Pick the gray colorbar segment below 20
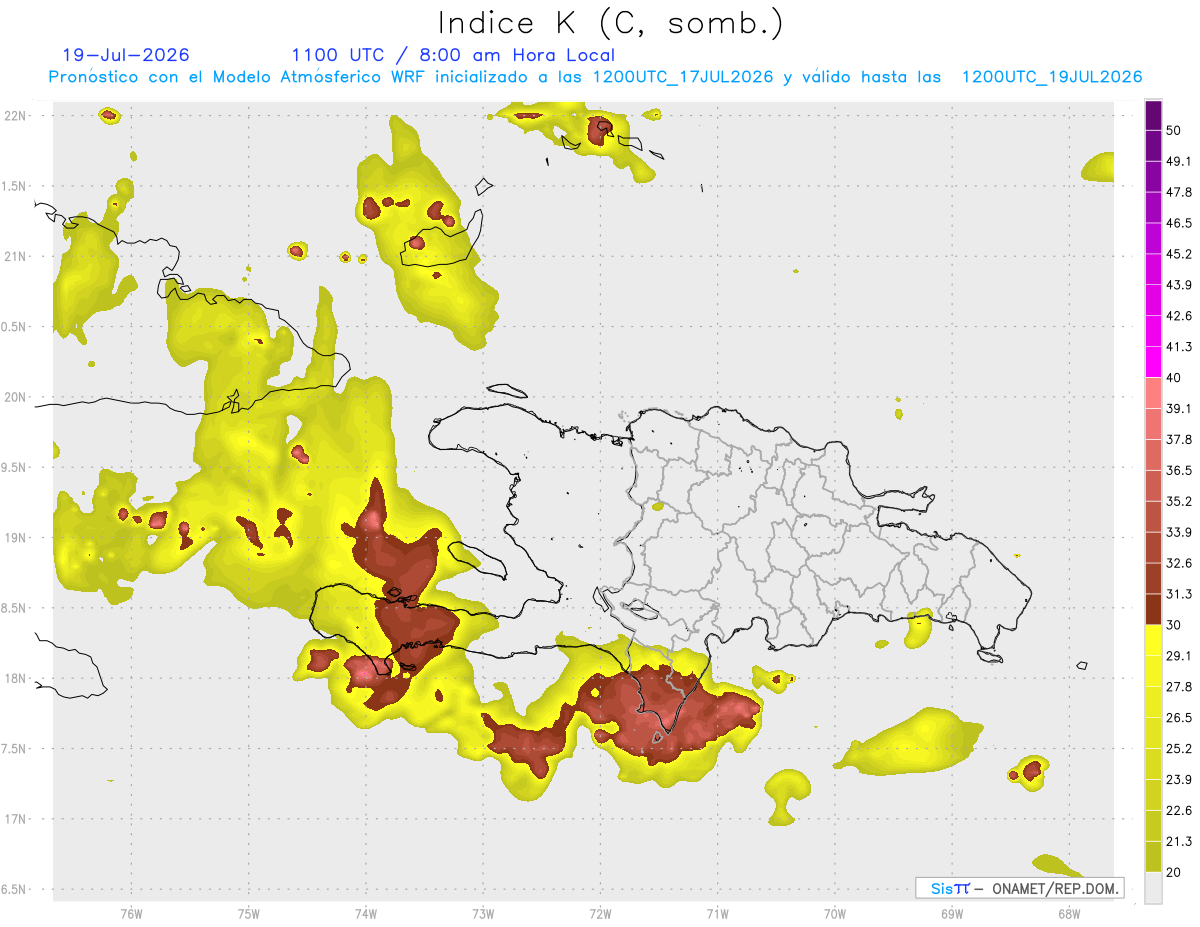 (x=1153, y=888)
